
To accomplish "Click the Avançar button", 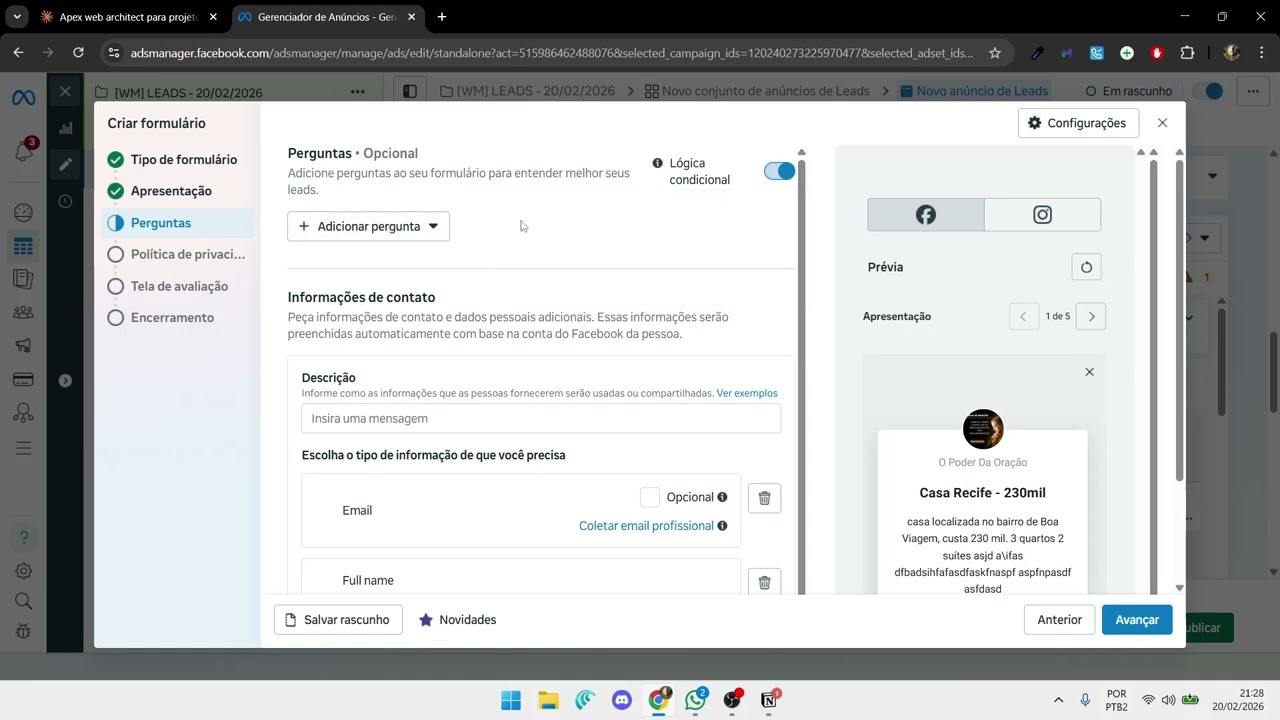I will pyautogui.click(x=1137, y=620).
